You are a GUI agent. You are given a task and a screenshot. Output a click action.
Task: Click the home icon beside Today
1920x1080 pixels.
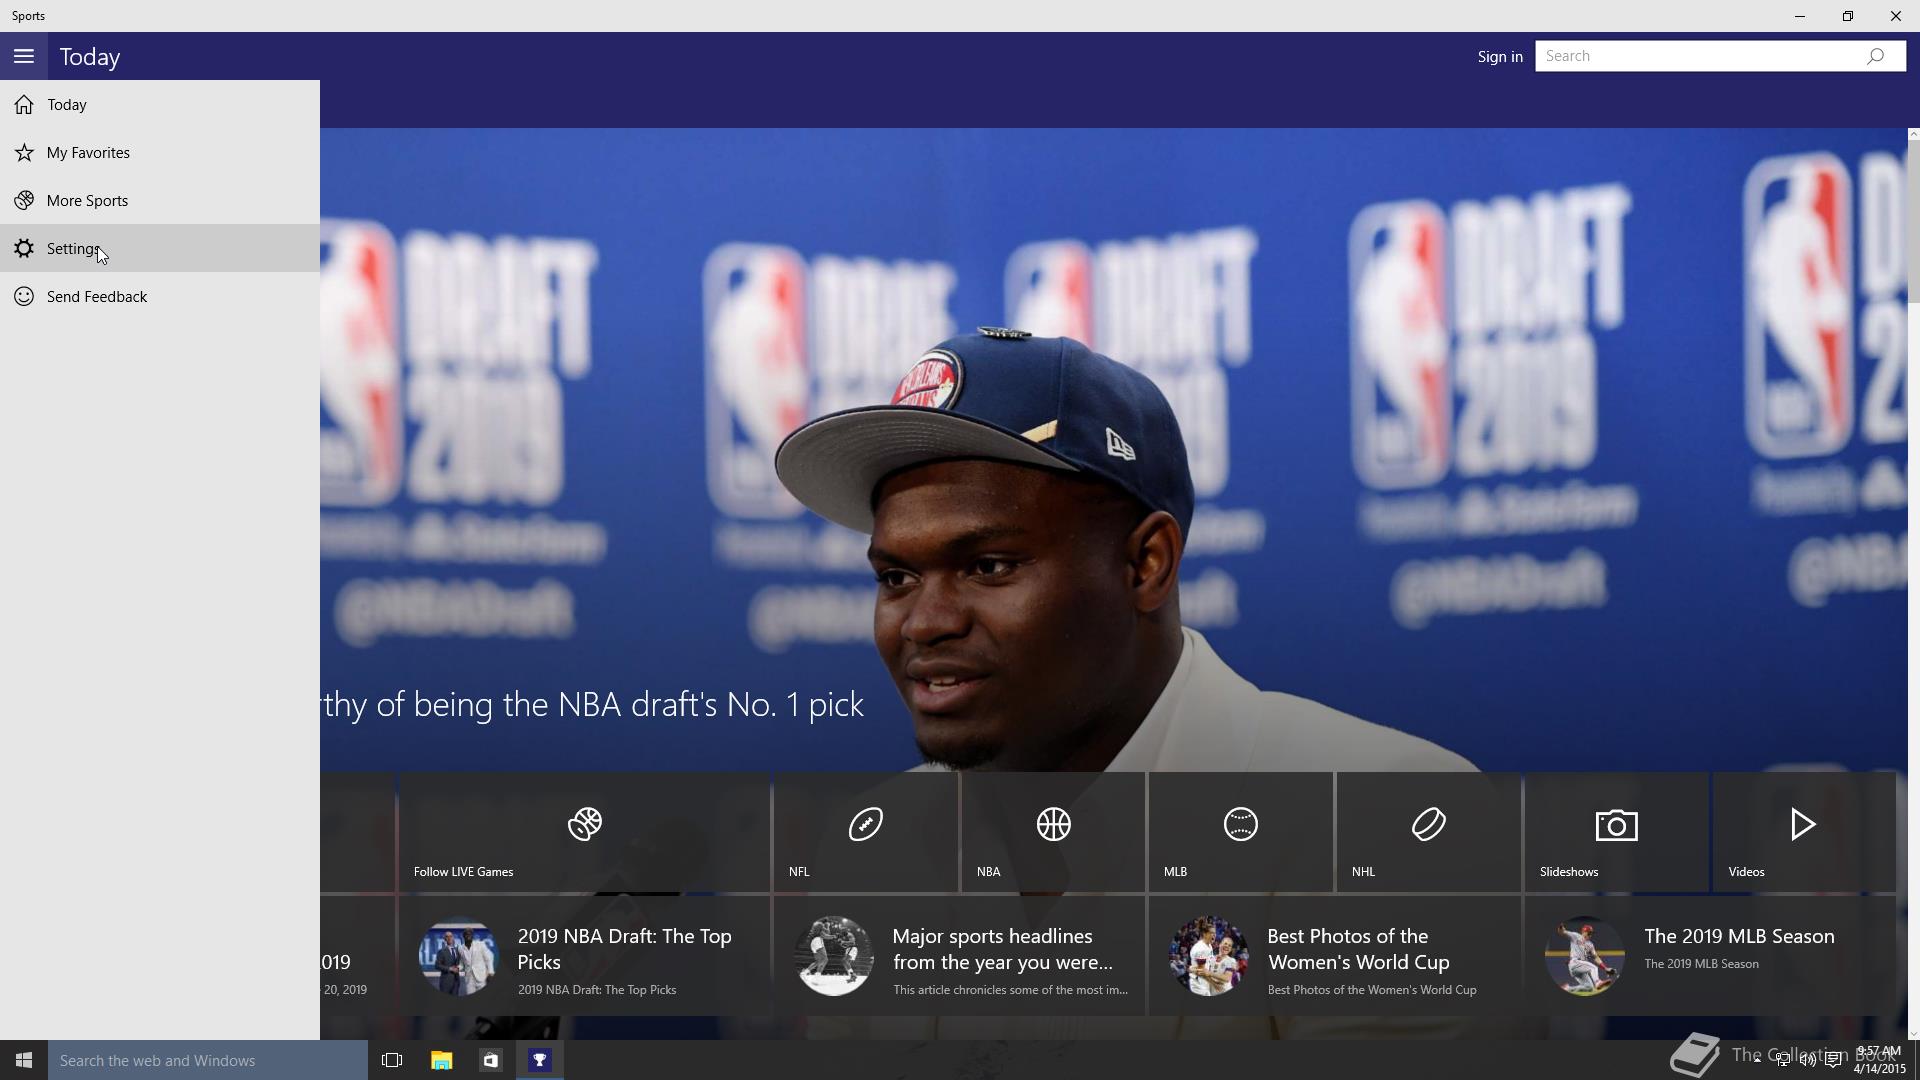(24, 104)
